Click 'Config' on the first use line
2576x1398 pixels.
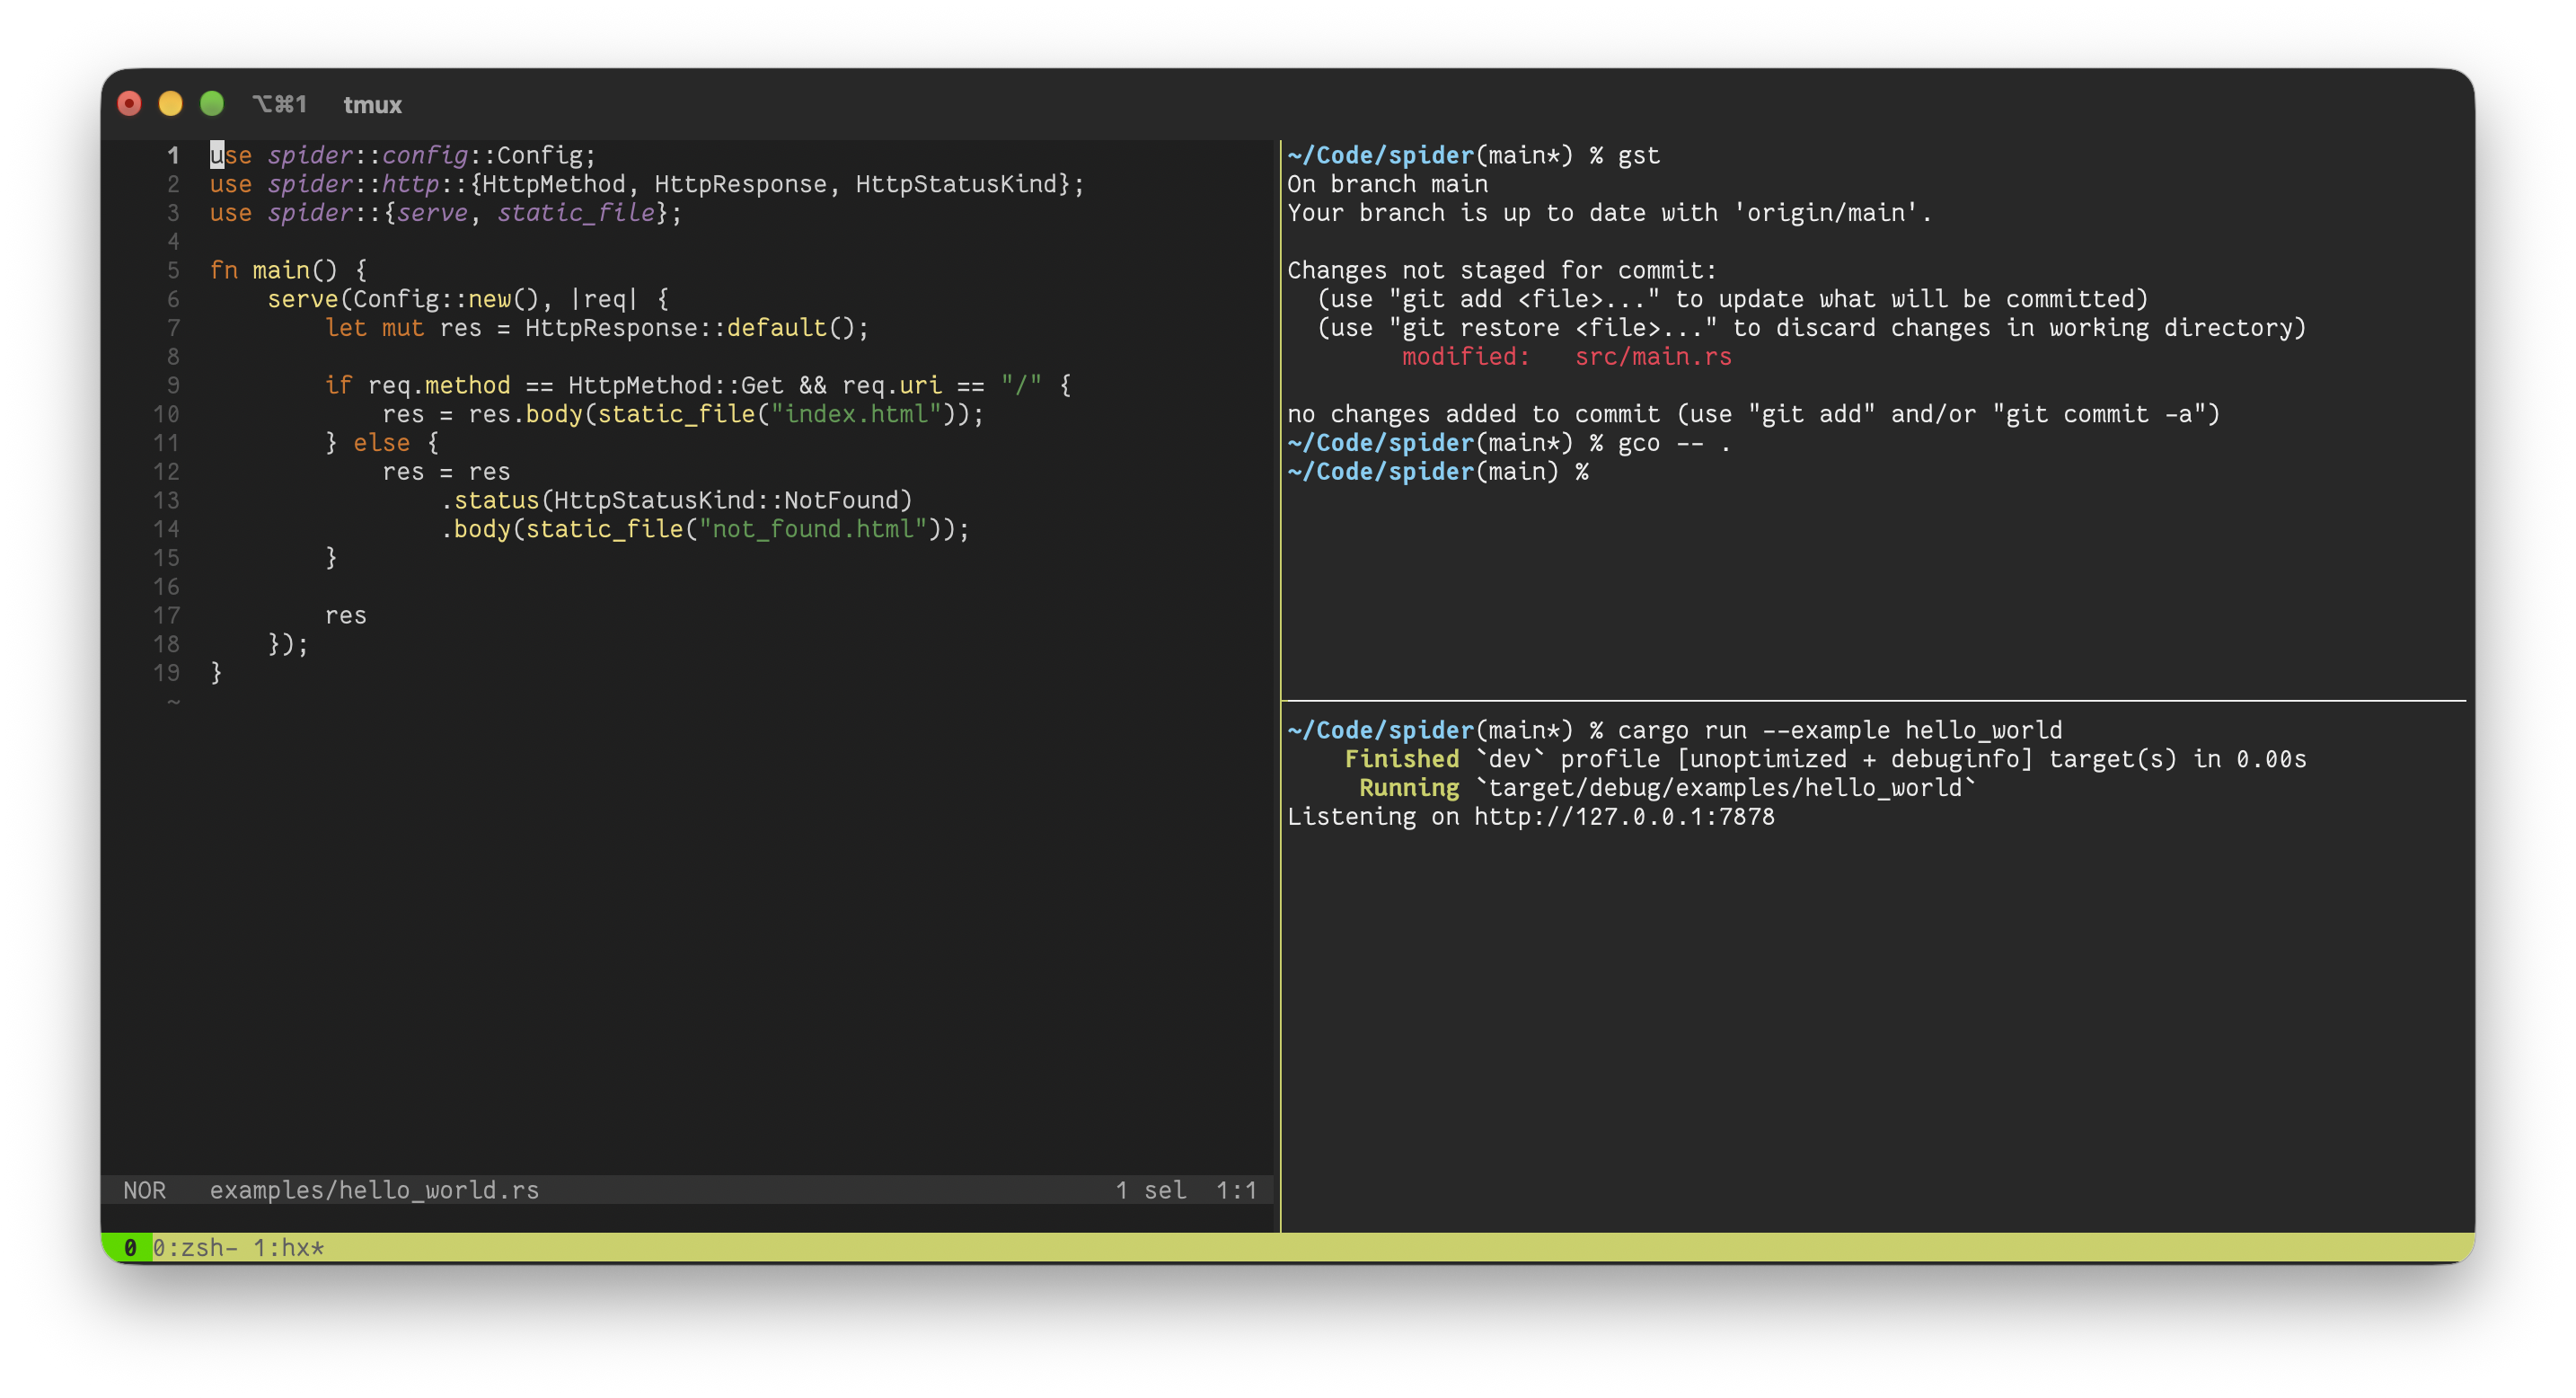(x=539, y=155)
